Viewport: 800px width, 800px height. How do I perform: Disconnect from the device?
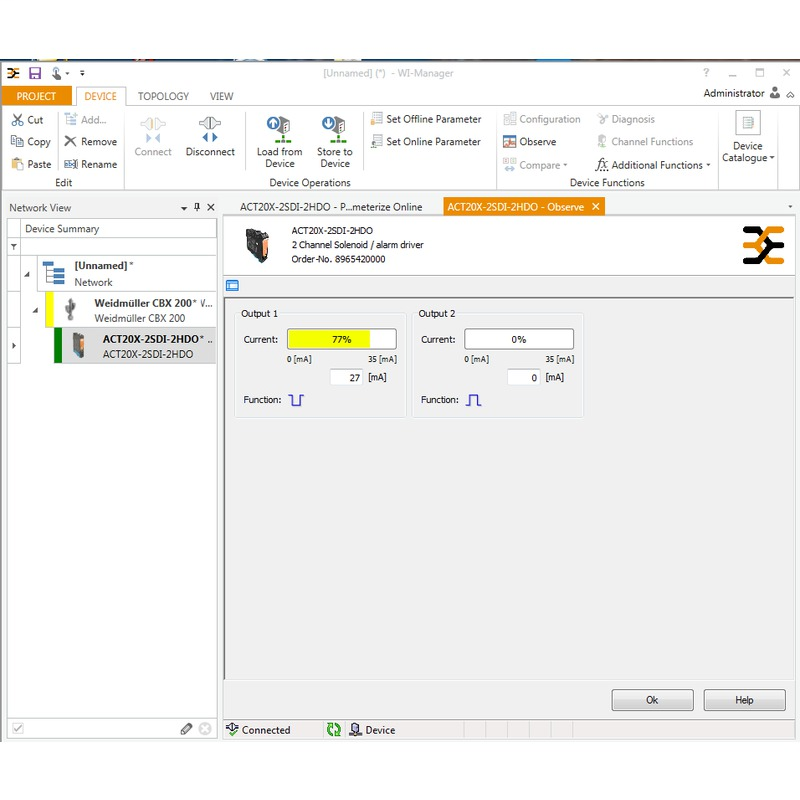(210, 137)
